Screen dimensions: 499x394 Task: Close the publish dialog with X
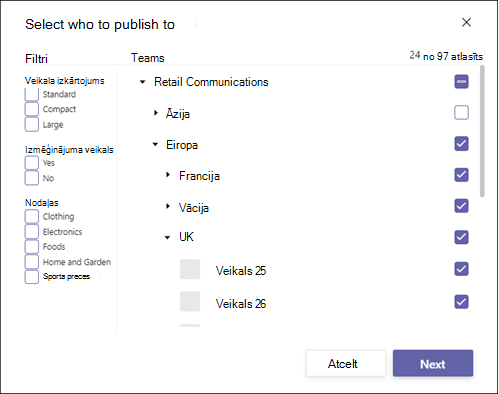tap(466, 22)
